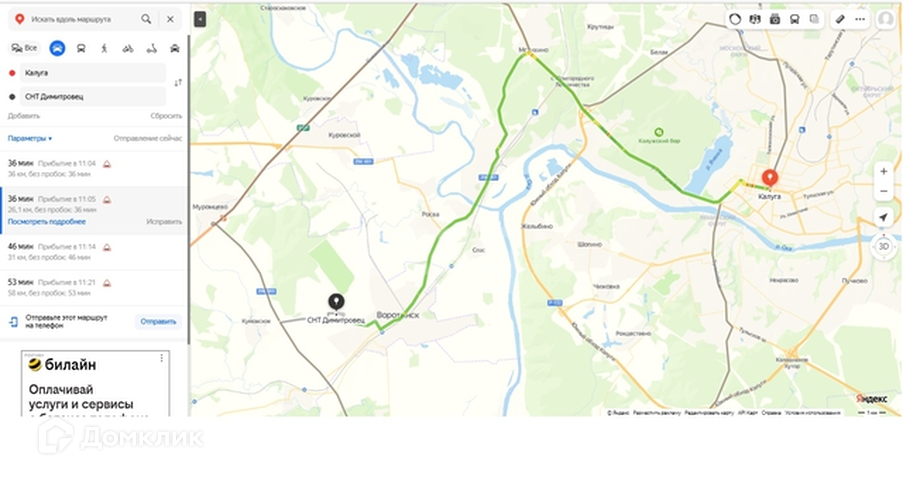Click the Отправить button
This screenshot has height=480, width=903.
[x=158, y=322]
